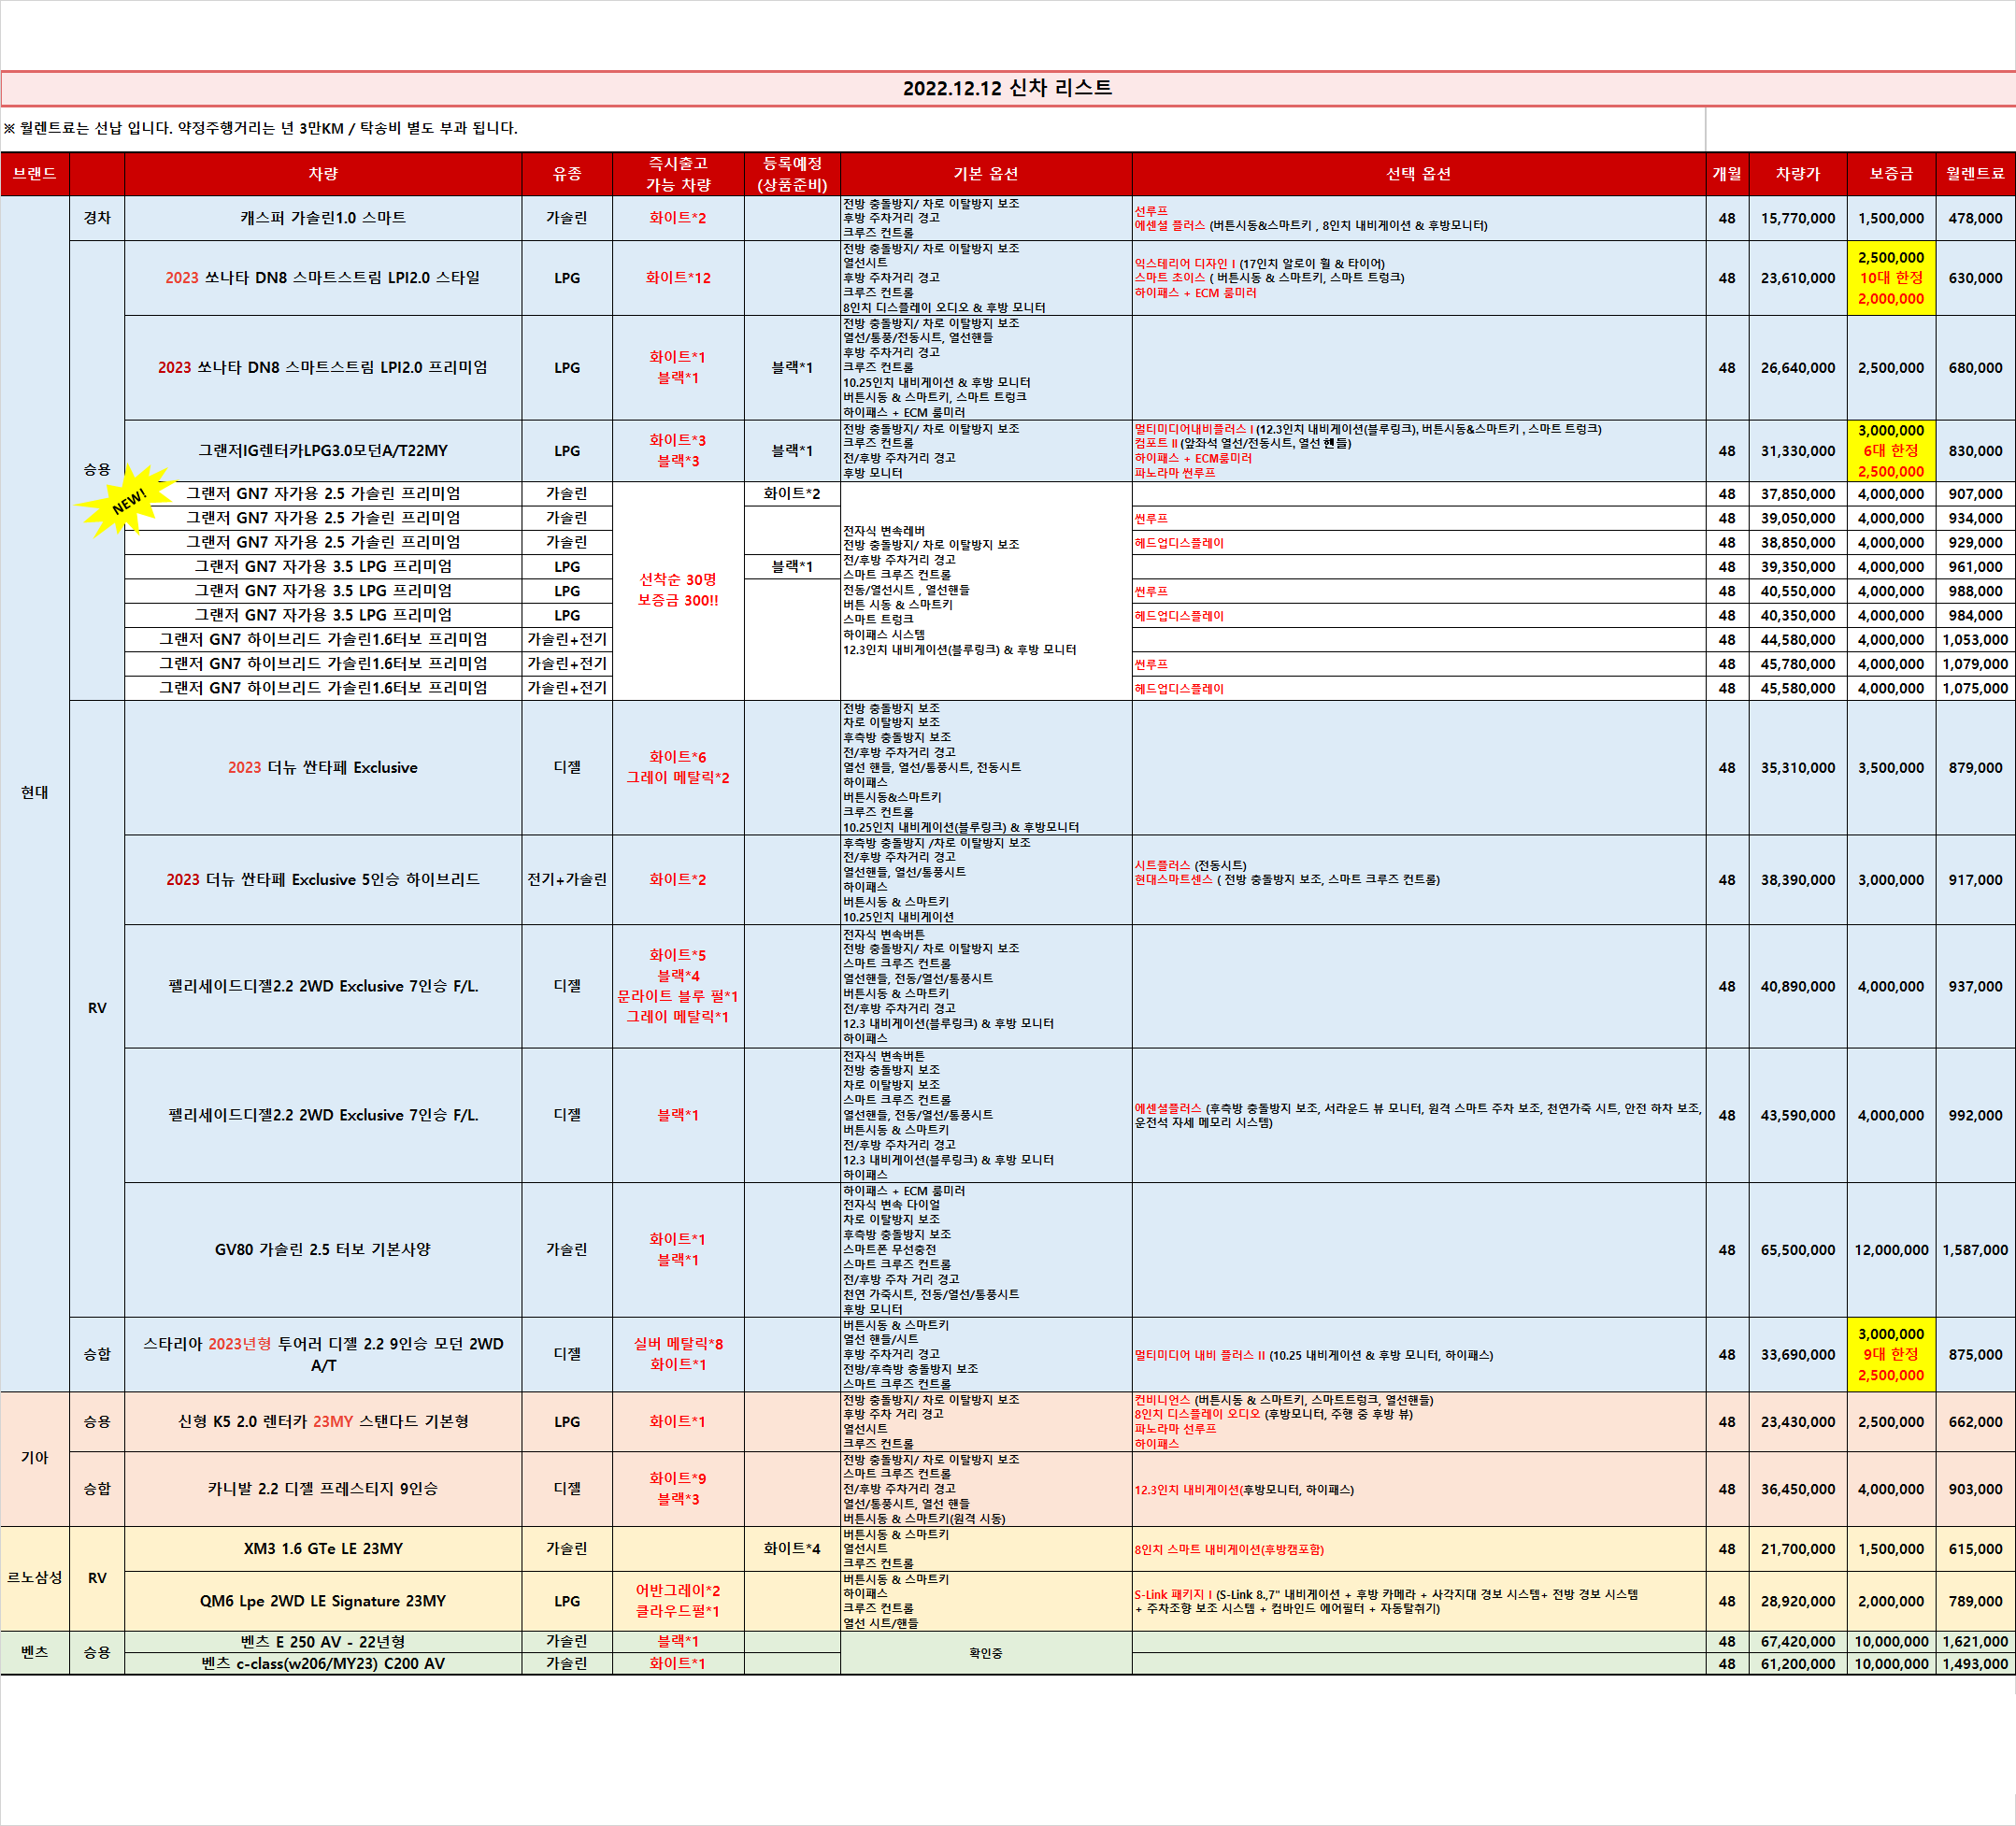2016x1826 pixels.
Task: Click the '확인중' options cell
Action: pos(986,1653)
